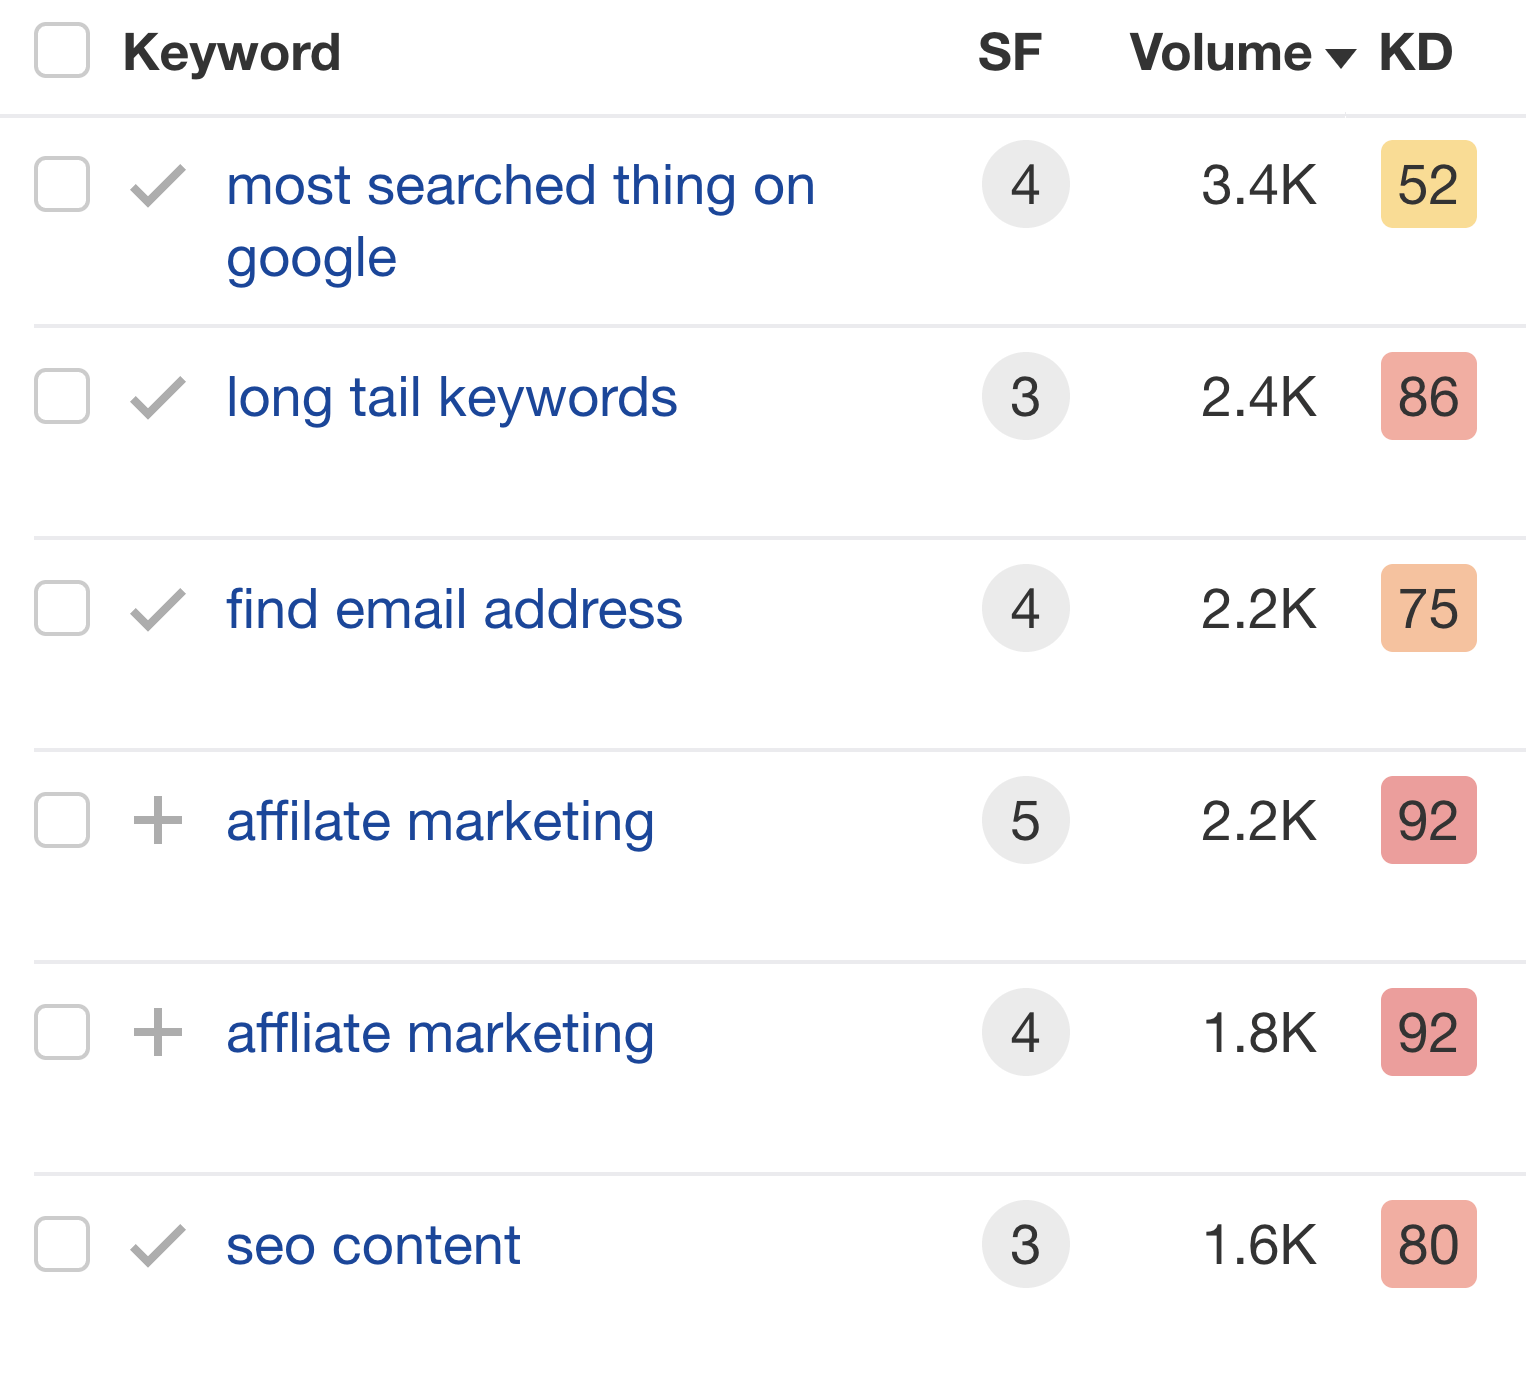The image size is (1526, 1380).
Task: Open SF circle for "affliate marketing"
Action: coord(1025,1033)
